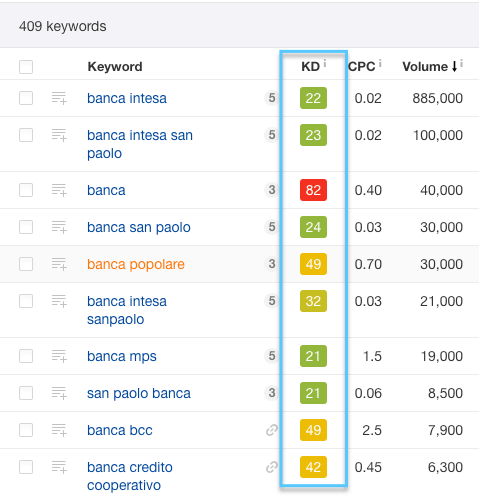
Task: Click KD badge 32 for banca intesa sanpaolo
Action: point(313,301)
